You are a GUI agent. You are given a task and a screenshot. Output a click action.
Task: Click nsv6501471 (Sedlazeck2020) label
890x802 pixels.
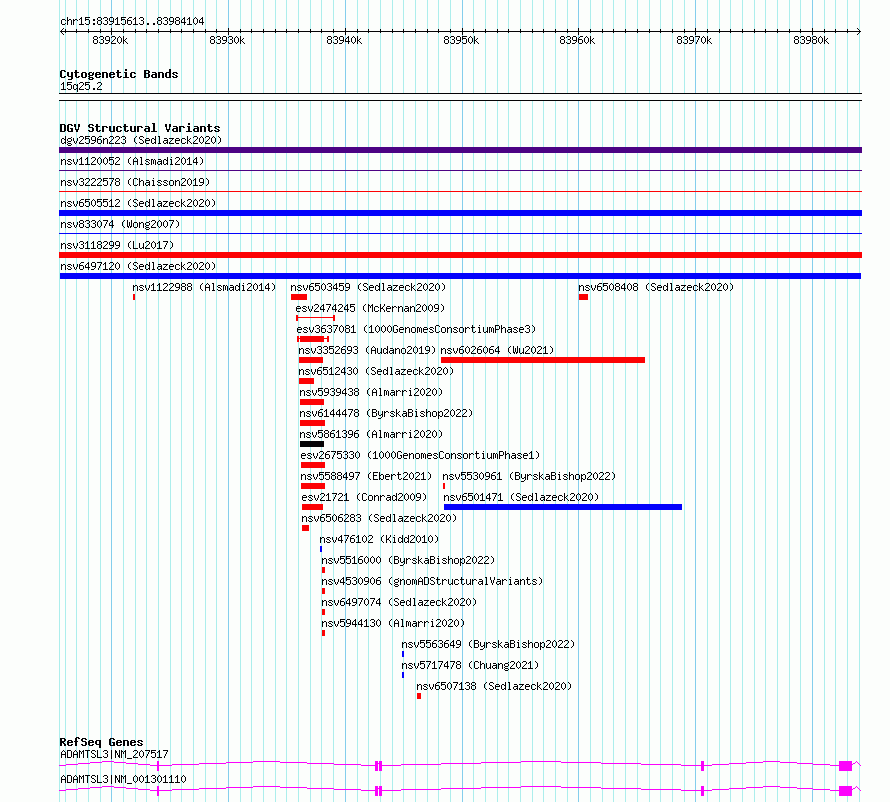coord(521,497)
